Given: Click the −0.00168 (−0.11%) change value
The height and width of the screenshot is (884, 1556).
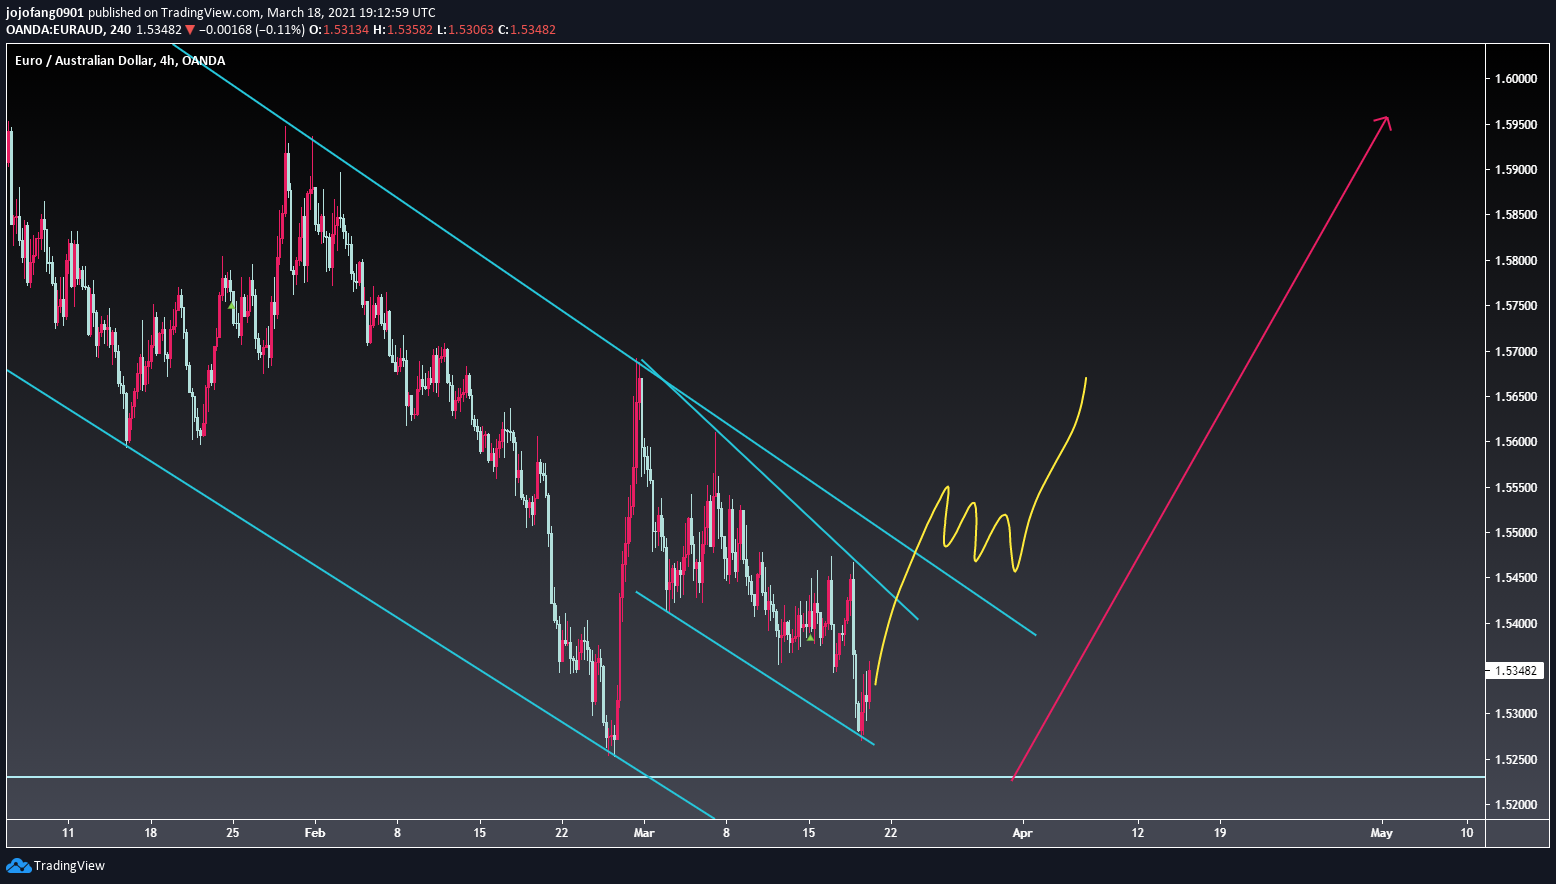Looking at the screenshot, I should pyautogui.click(x=251, y=30).
